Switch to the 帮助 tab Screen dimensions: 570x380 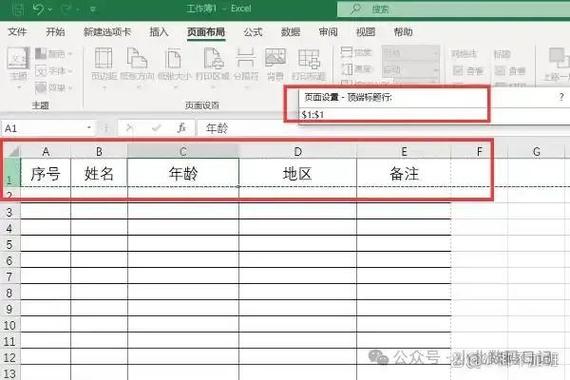403,32
